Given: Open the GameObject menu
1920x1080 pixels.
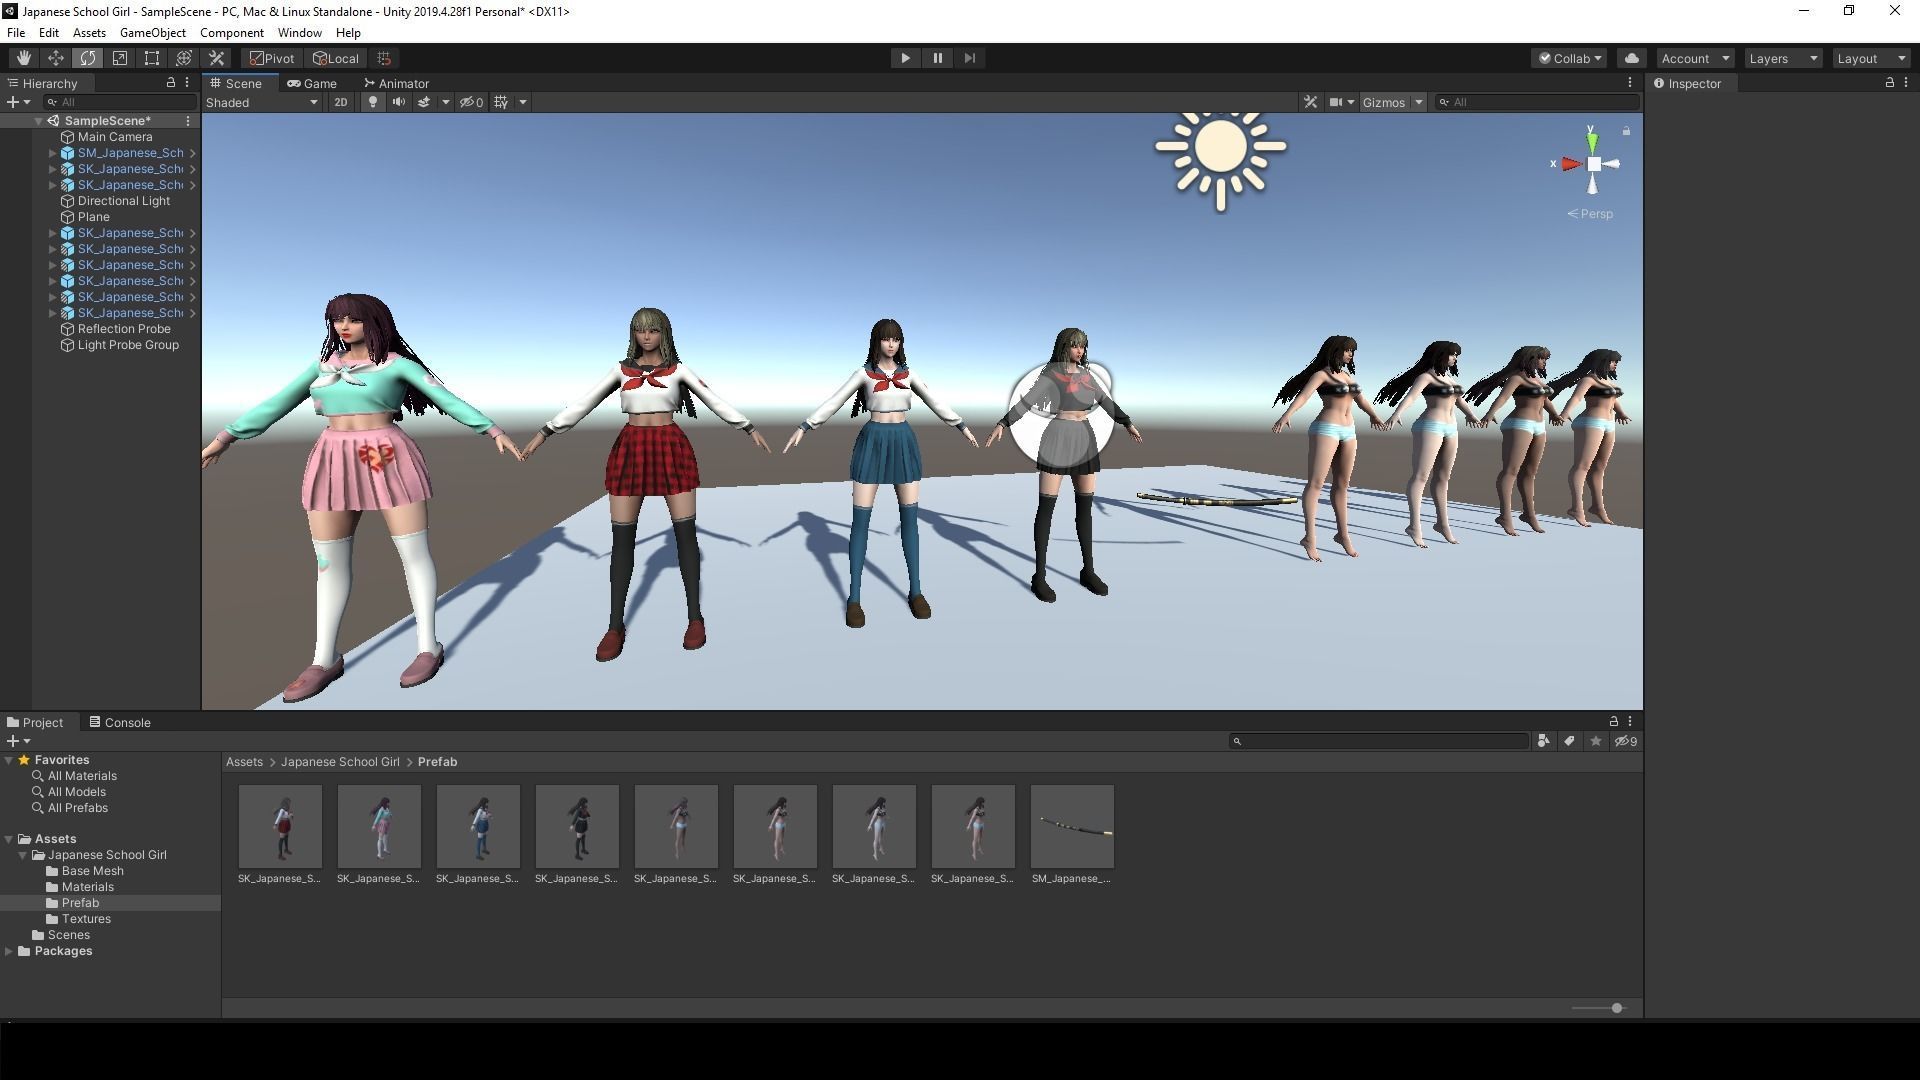Looking at the screenshot, I should pyautogui.click(x=152, y=33).
